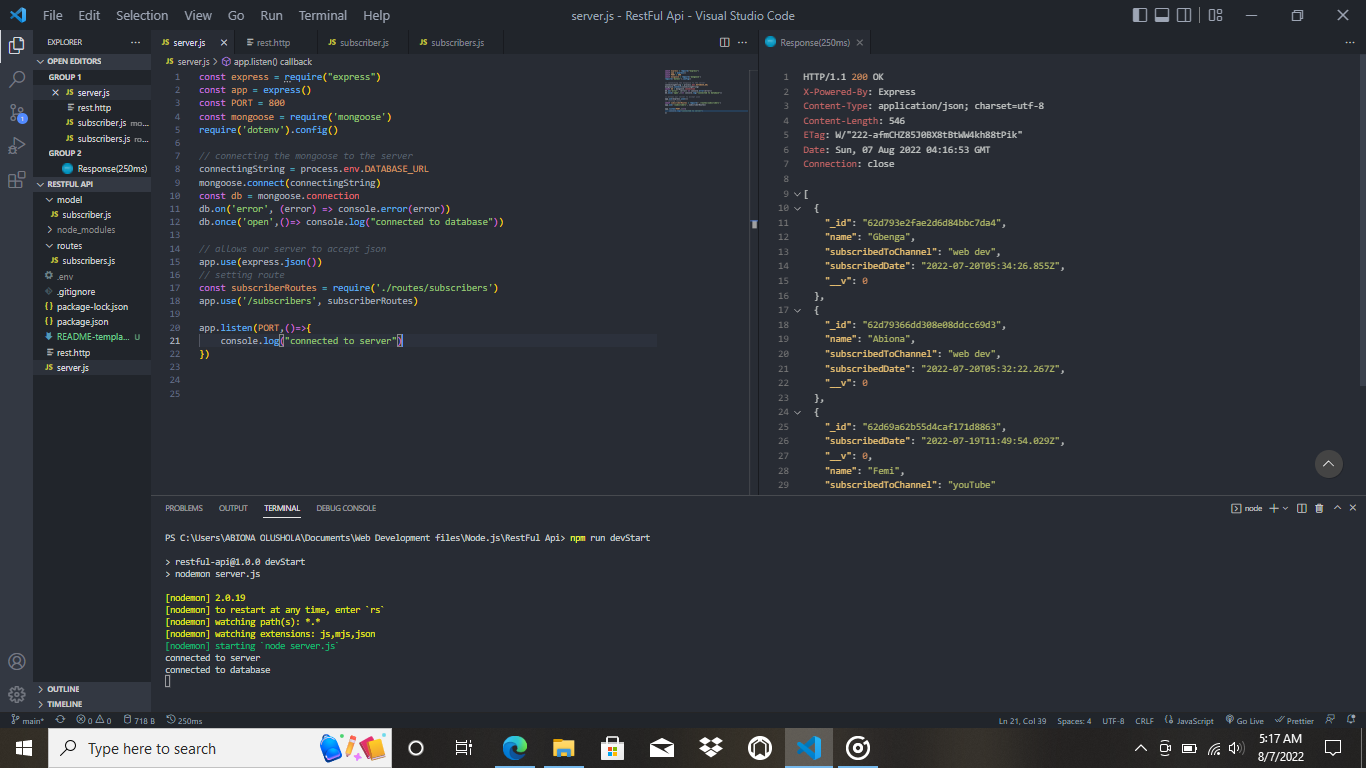Open the Run and Debug panel
The width and height of the screenshot is (1366, 768).
click(x=16, y=145)
